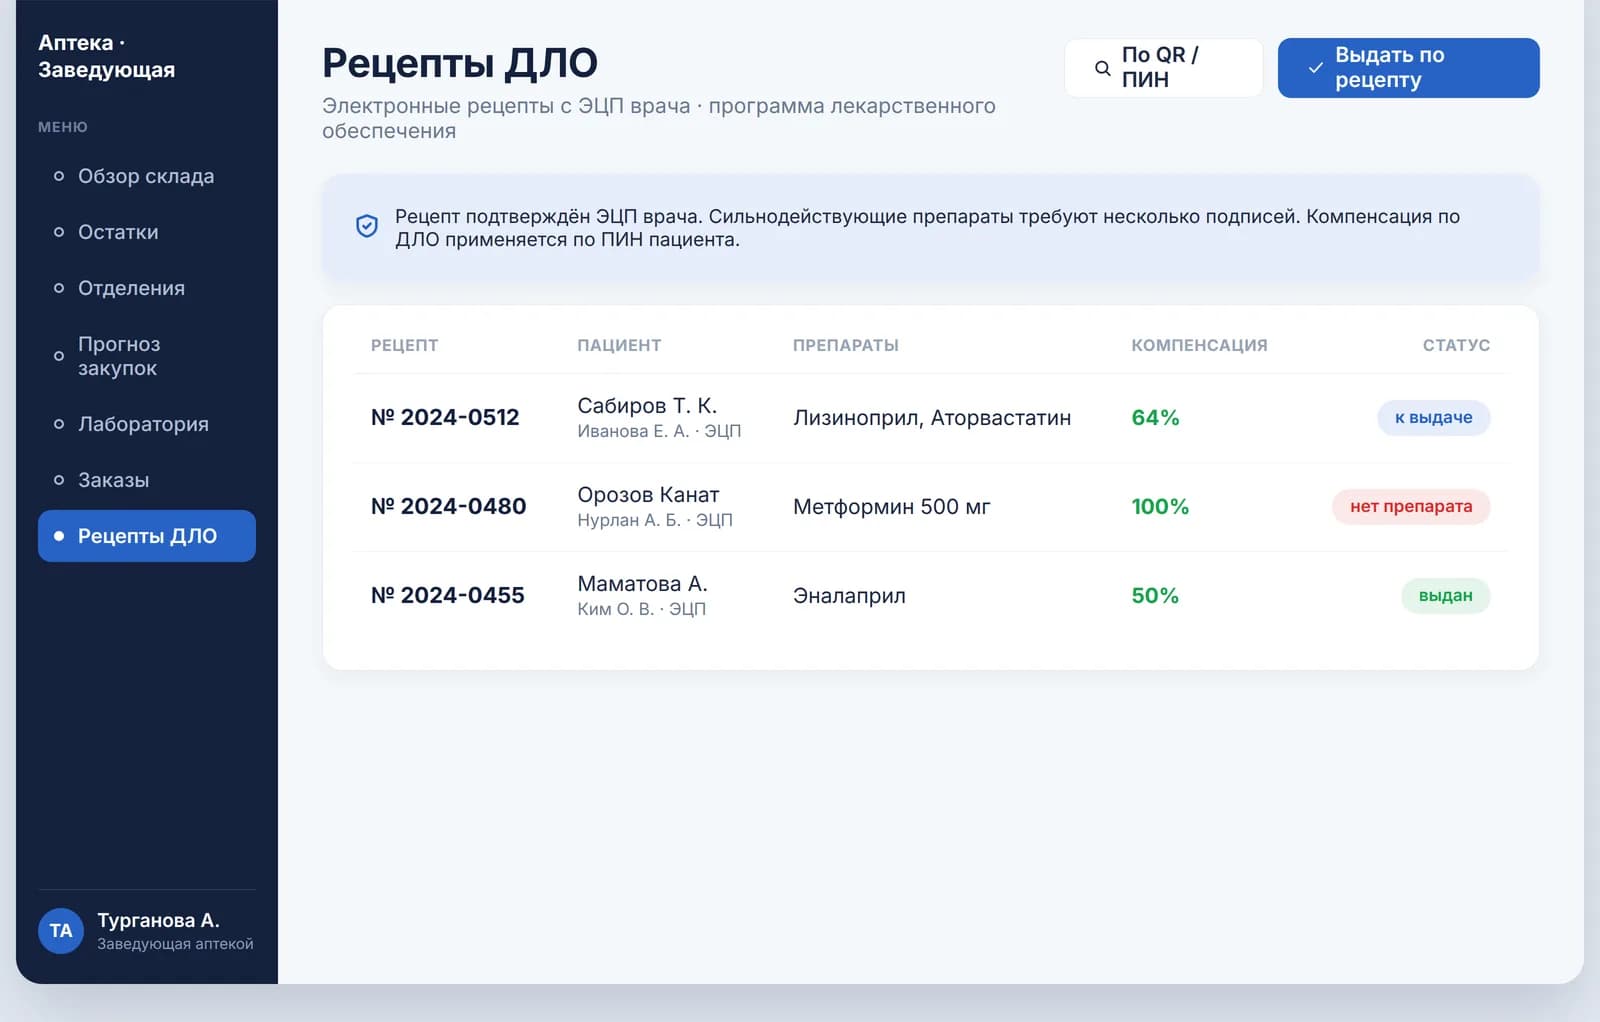This screenshot has width=1600, height=1022.
Task: Select Прогноз закупок in the menu
Action: [x=147, y=356]
